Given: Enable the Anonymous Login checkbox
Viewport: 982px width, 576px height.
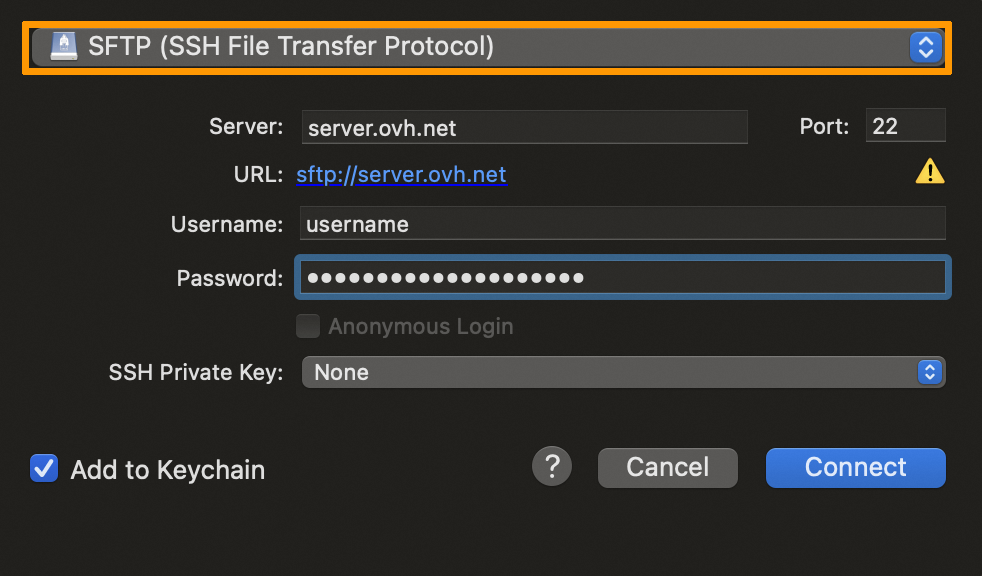Looking at the screenshot, I should [x=308, y=326].
